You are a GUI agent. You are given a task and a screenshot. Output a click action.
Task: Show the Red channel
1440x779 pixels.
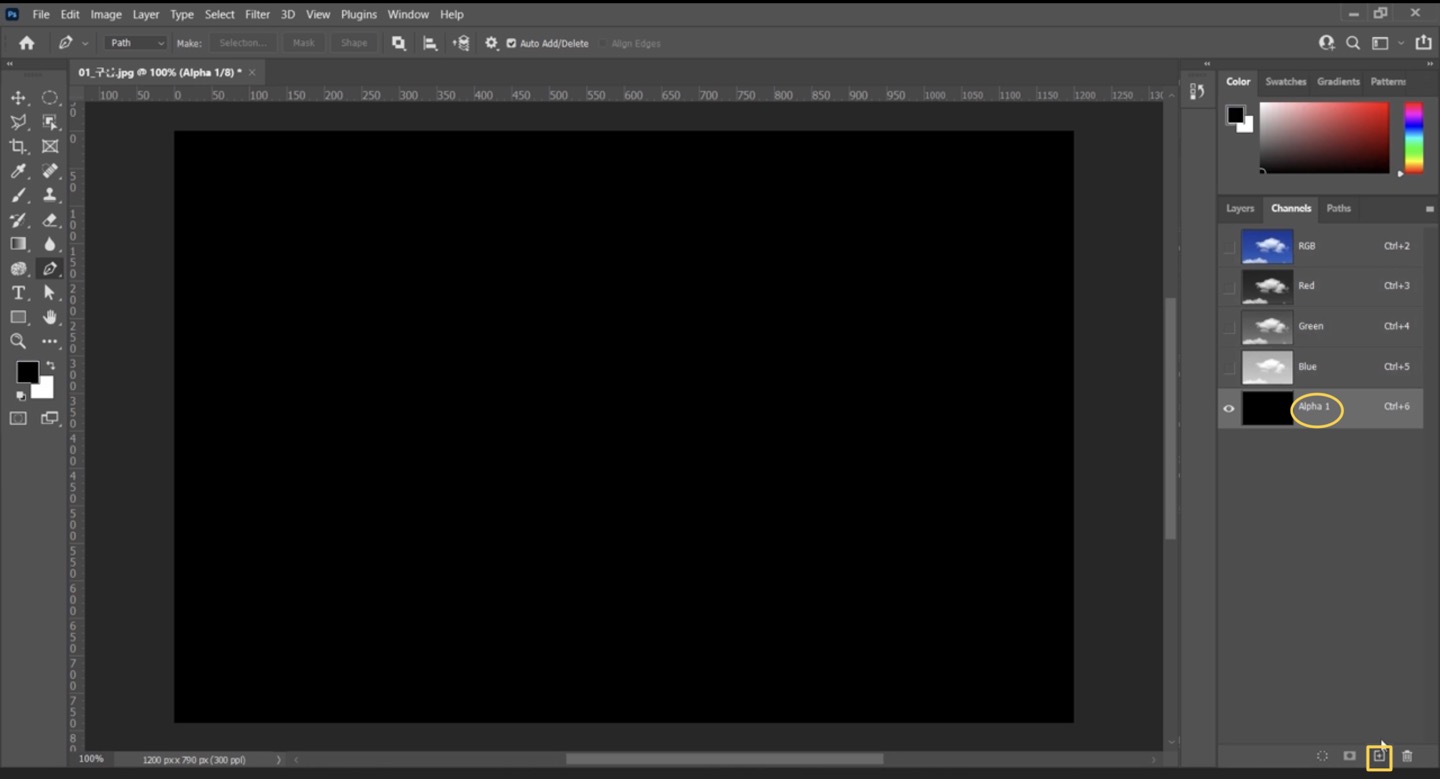(x=1229, y=287)
